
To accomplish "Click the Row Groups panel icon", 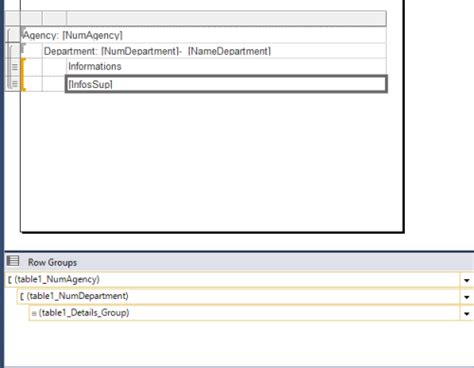I will pos(13,261).
